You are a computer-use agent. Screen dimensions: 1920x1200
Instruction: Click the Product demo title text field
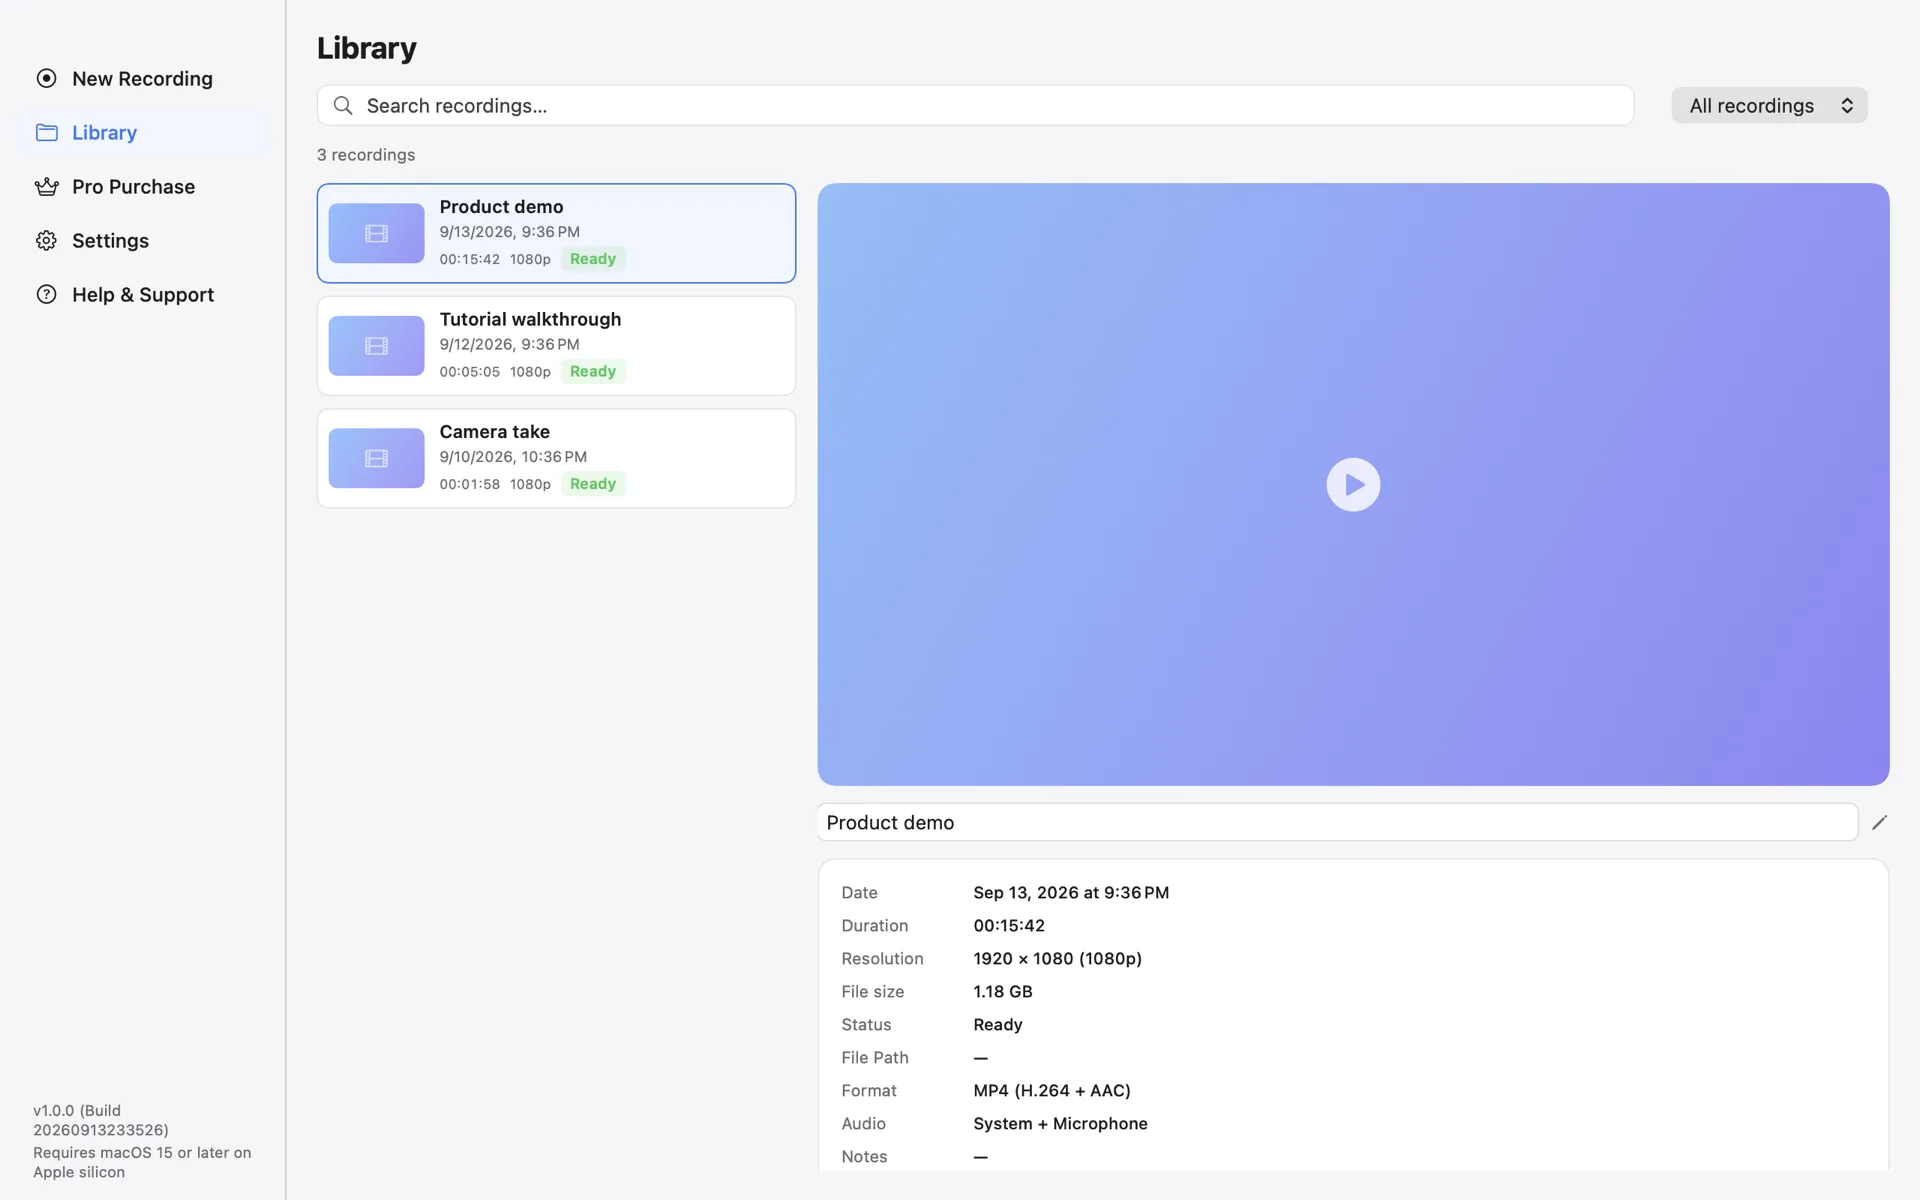point(1337,822)
